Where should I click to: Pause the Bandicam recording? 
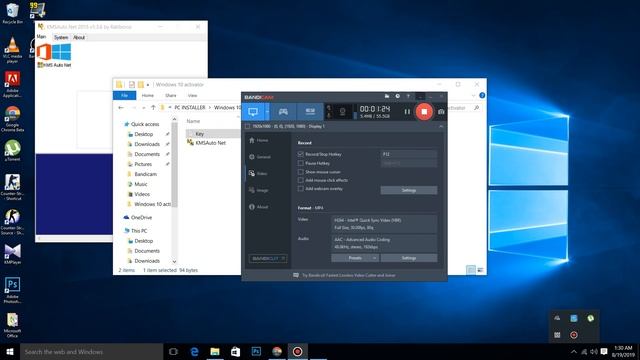pos(407,111)
